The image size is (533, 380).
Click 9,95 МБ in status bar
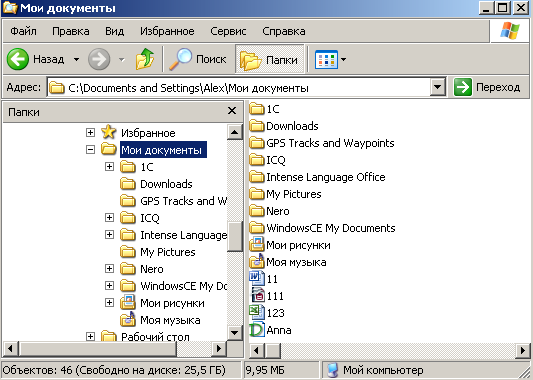[265, 370]
